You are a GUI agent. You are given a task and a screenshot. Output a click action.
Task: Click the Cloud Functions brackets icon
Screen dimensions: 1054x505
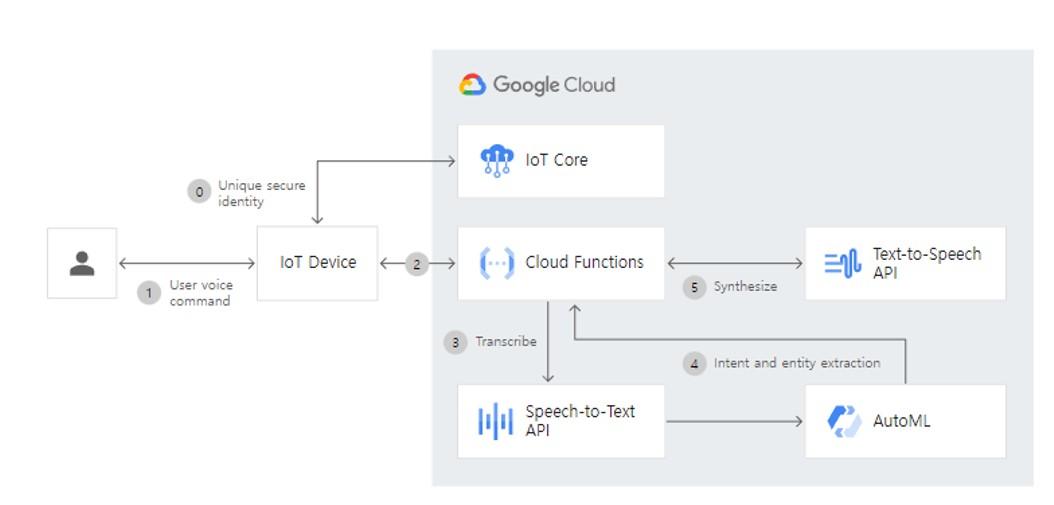[497, 263]
